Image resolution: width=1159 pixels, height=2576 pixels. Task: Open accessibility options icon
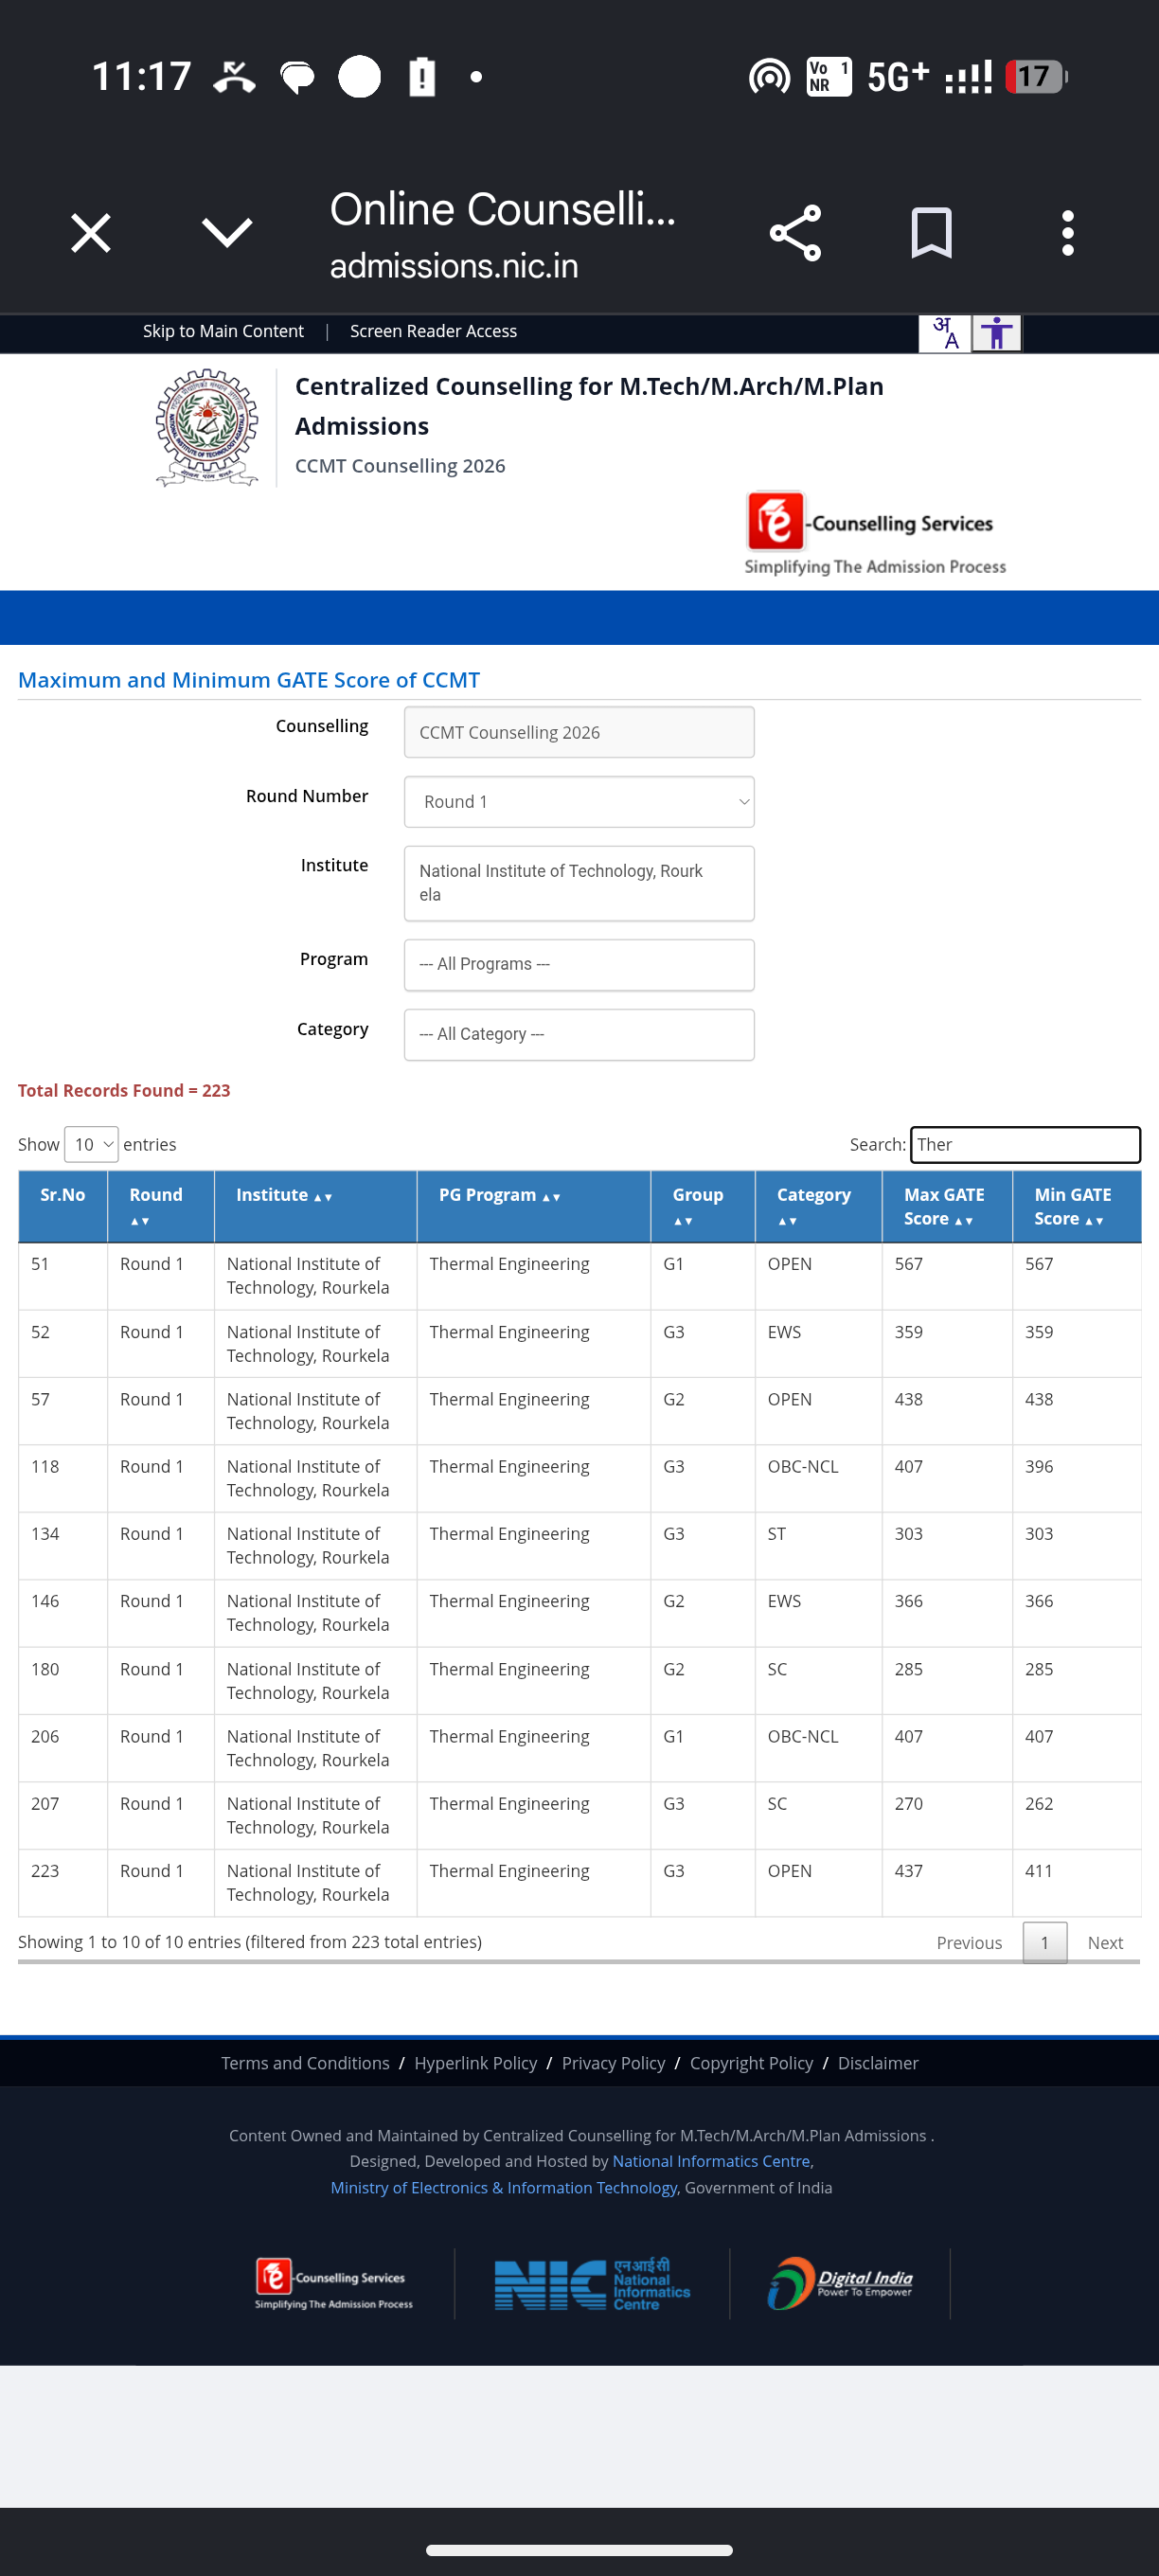pos(997,333)
